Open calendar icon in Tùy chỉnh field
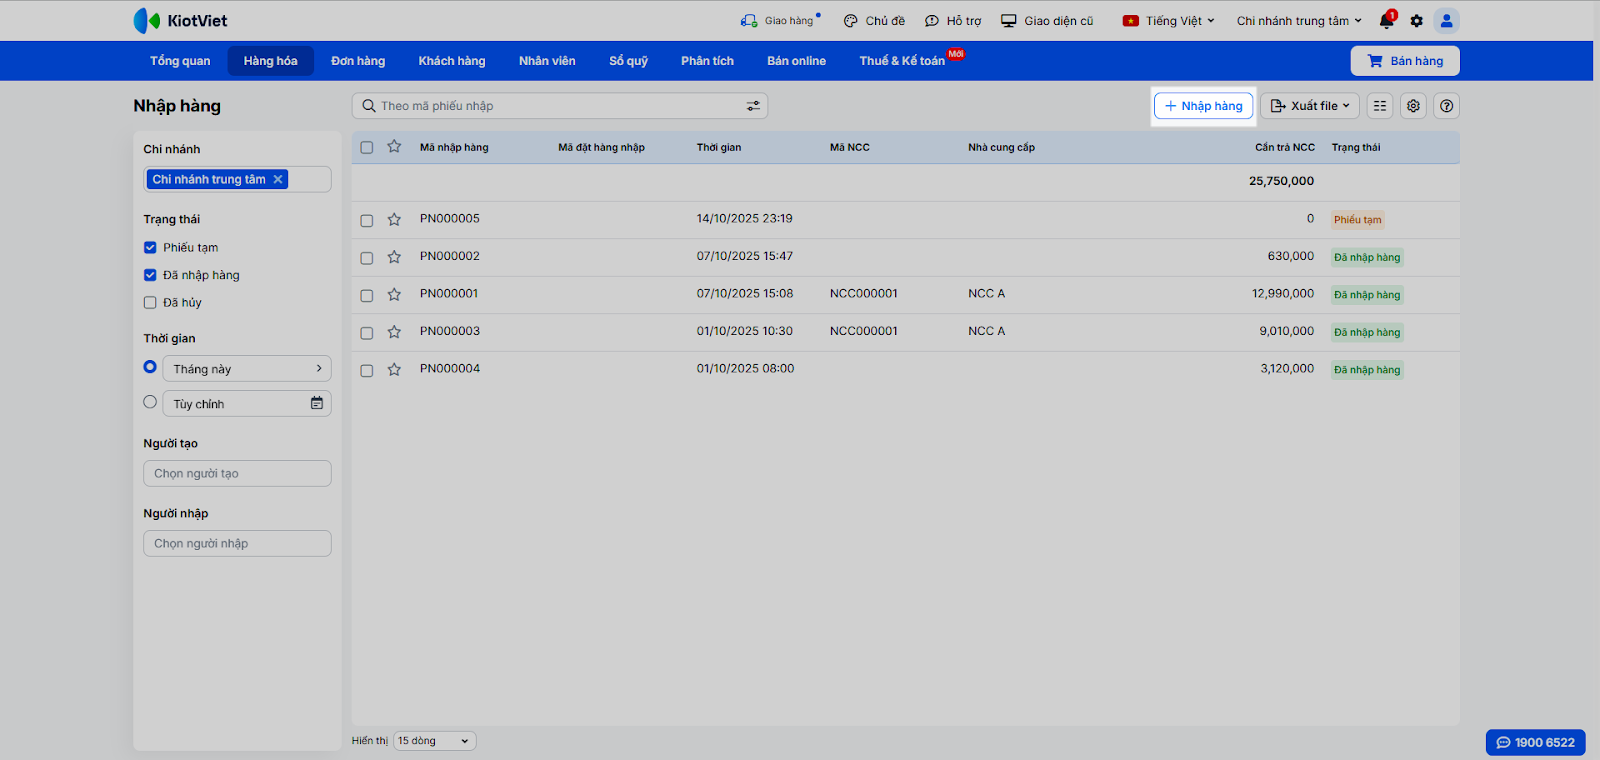1600x760 pixels. [317, 403]
